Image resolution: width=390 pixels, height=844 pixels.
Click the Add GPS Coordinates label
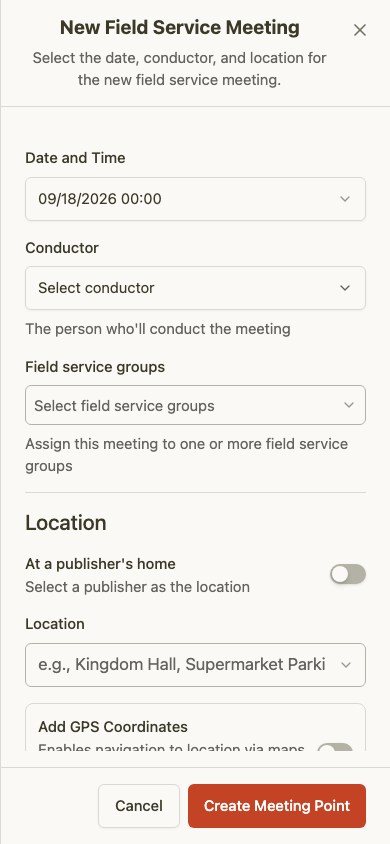113,727
